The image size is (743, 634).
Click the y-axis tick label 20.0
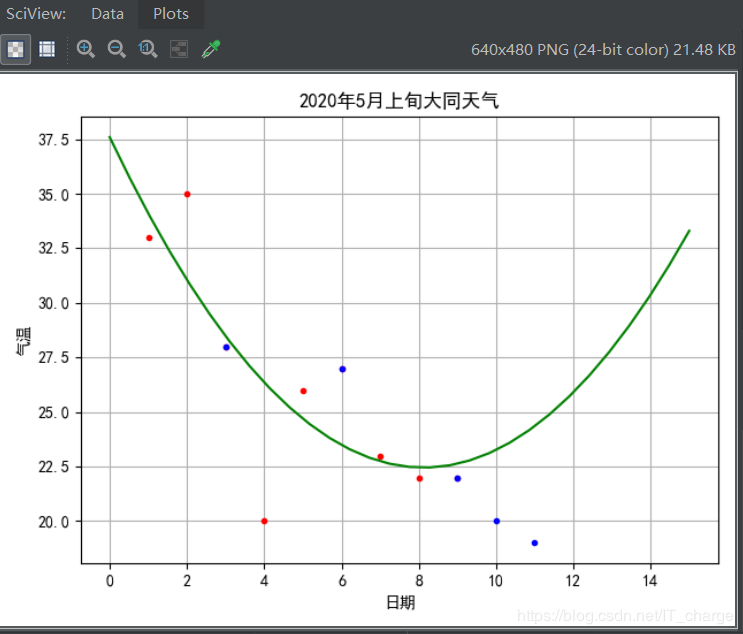click(54, 522)
